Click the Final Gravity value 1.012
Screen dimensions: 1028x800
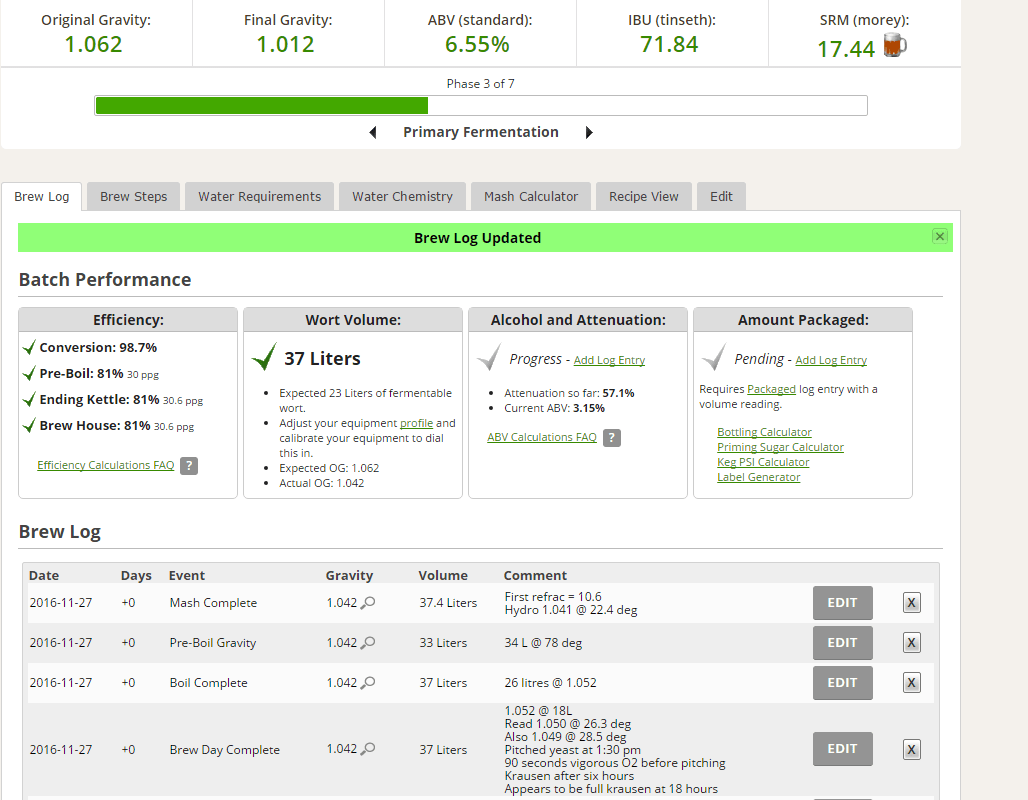[x=285, y=45]
